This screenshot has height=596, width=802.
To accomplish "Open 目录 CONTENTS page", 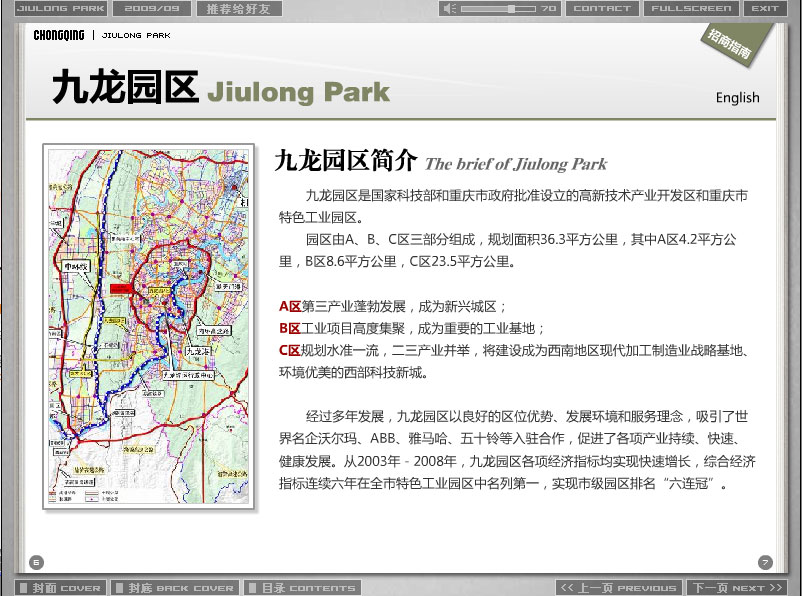I will pyautogui.click(x=301, y=588).
